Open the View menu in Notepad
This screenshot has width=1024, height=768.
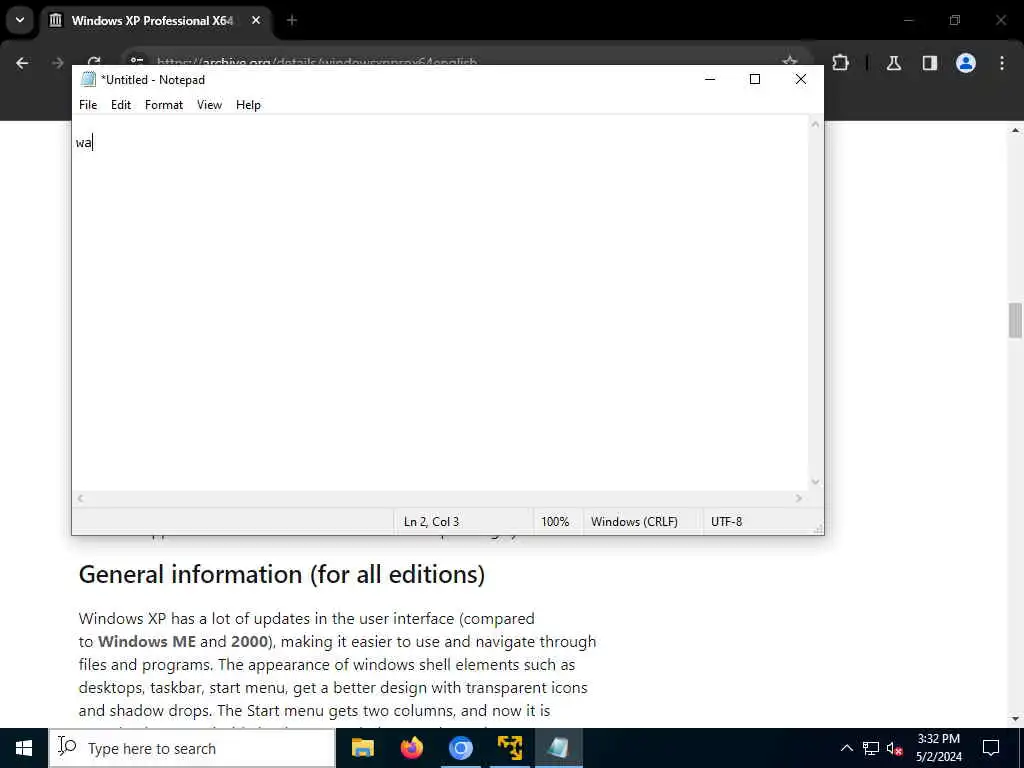pyautogui.click(x=210, y=104)
